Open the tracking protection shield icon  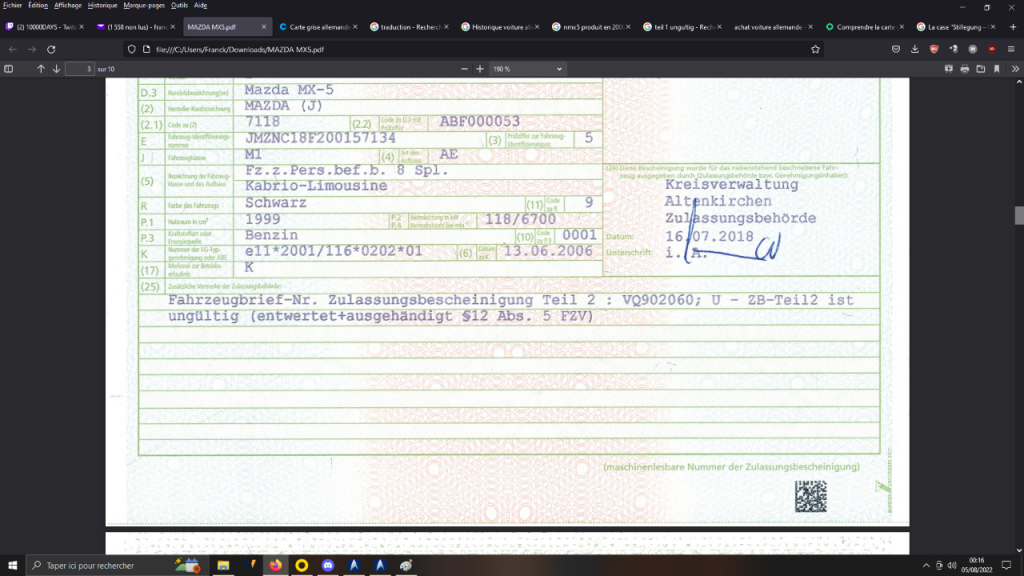pyautogui.click(x=132, y=49)
